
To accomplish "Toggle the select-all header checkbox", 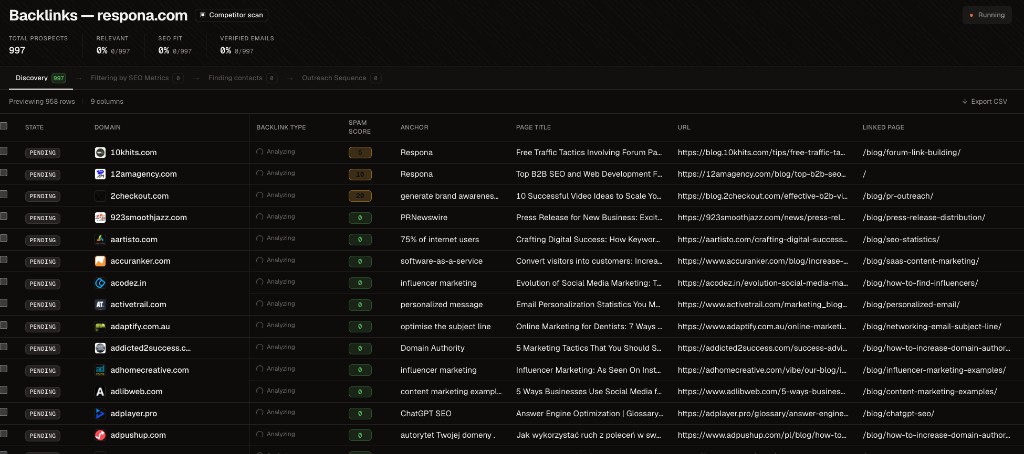I will (4, 126).
